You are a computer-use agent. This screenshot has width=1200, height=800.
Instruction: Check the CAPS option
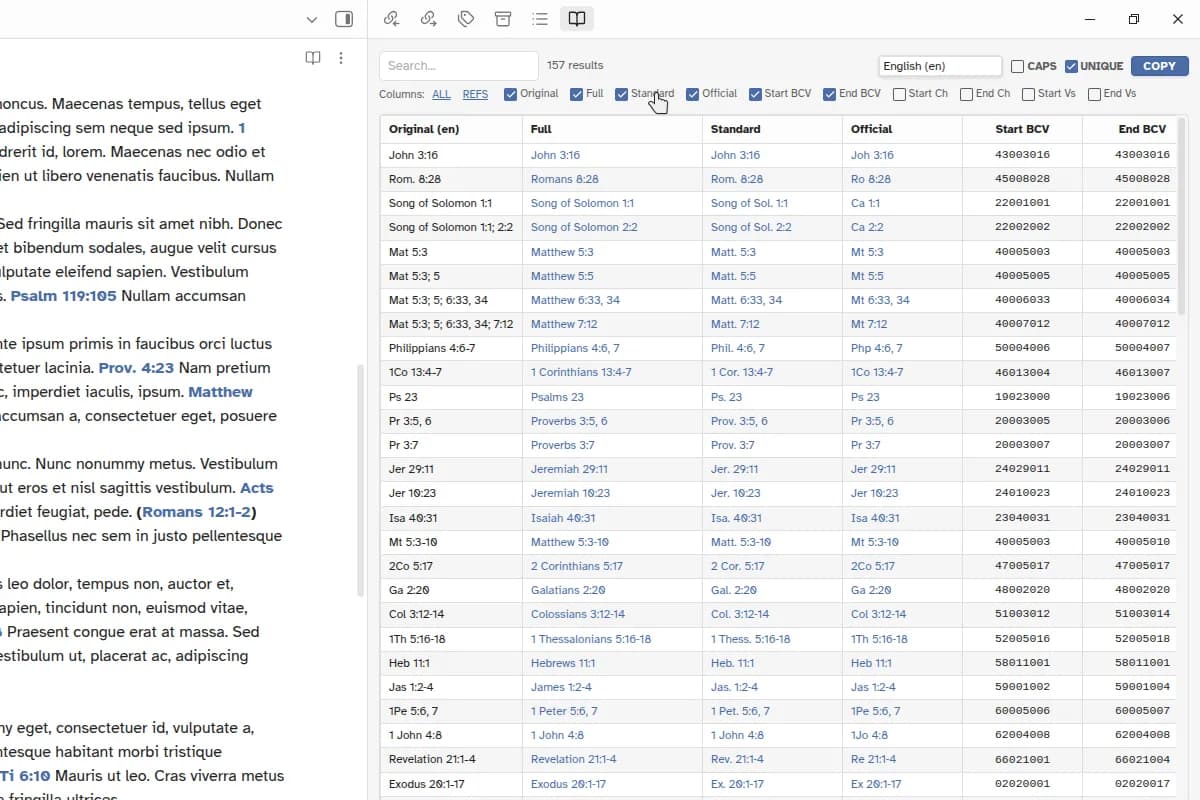coord(1017,66)
